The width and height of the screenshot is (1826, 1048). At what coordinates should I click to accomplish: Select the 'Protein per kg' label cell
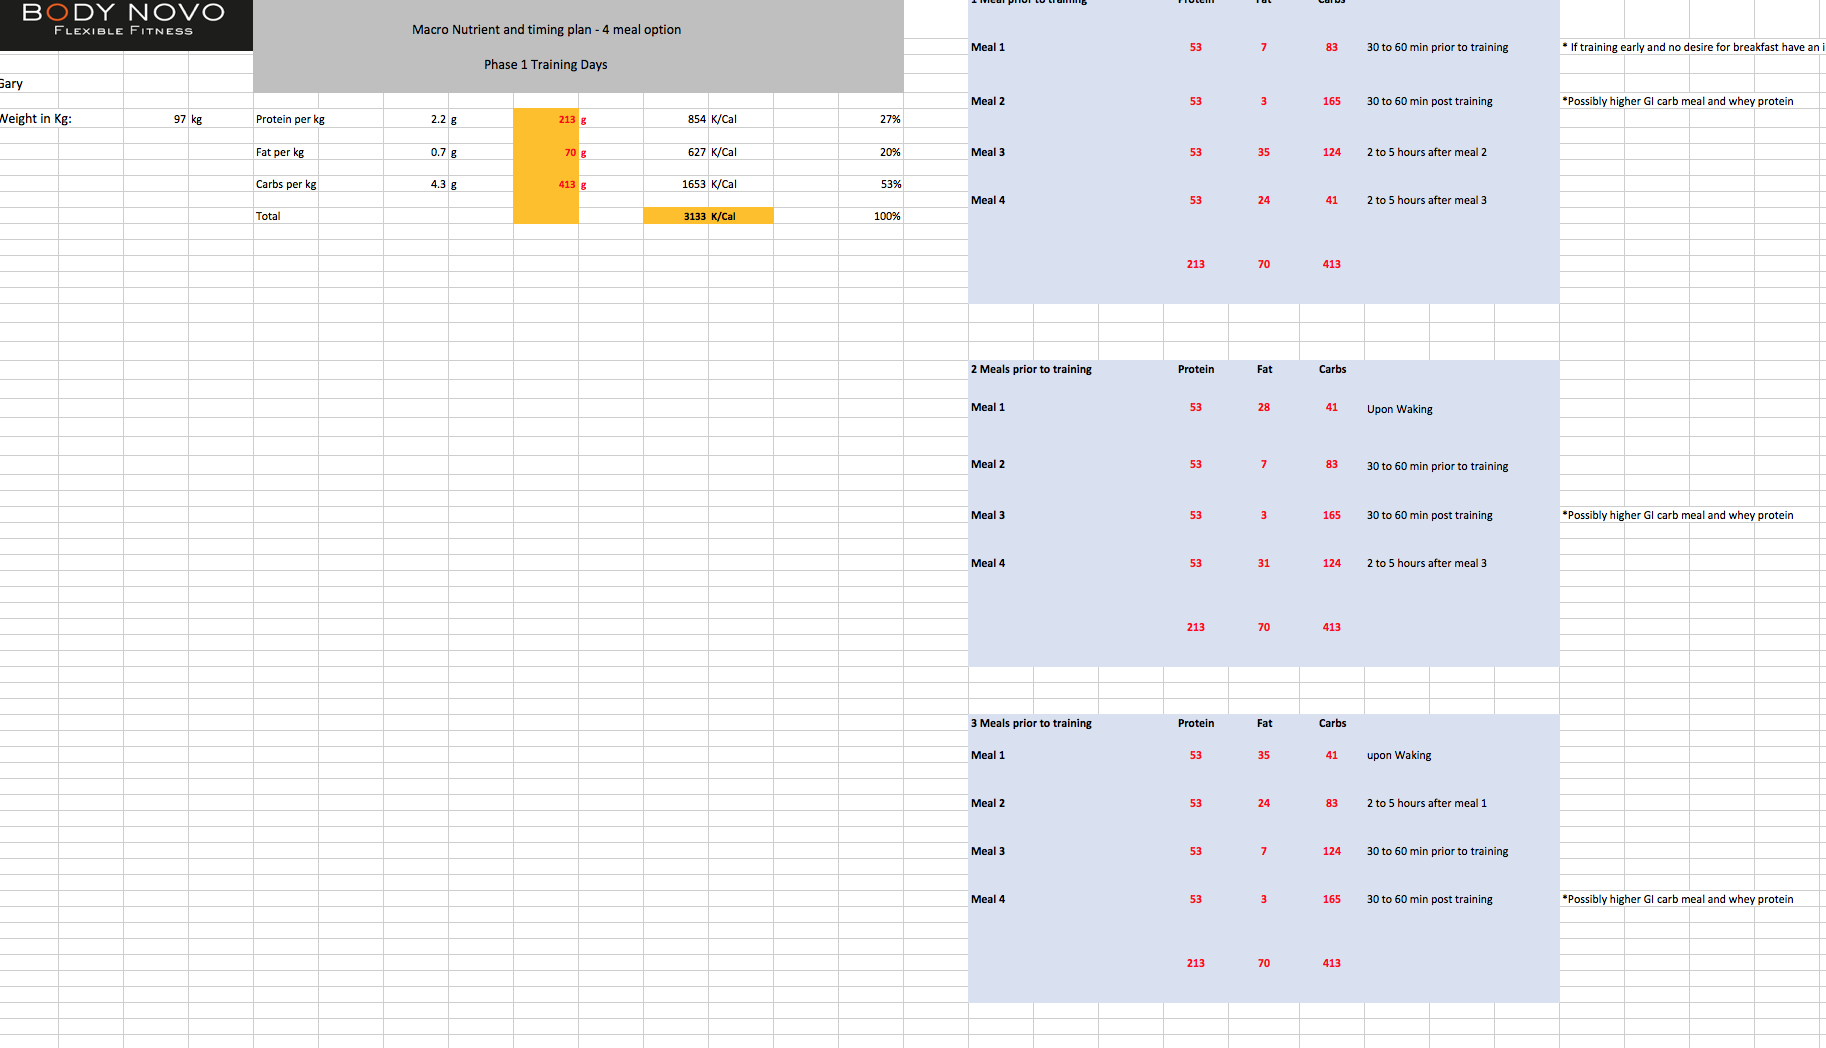coord(290,119)
